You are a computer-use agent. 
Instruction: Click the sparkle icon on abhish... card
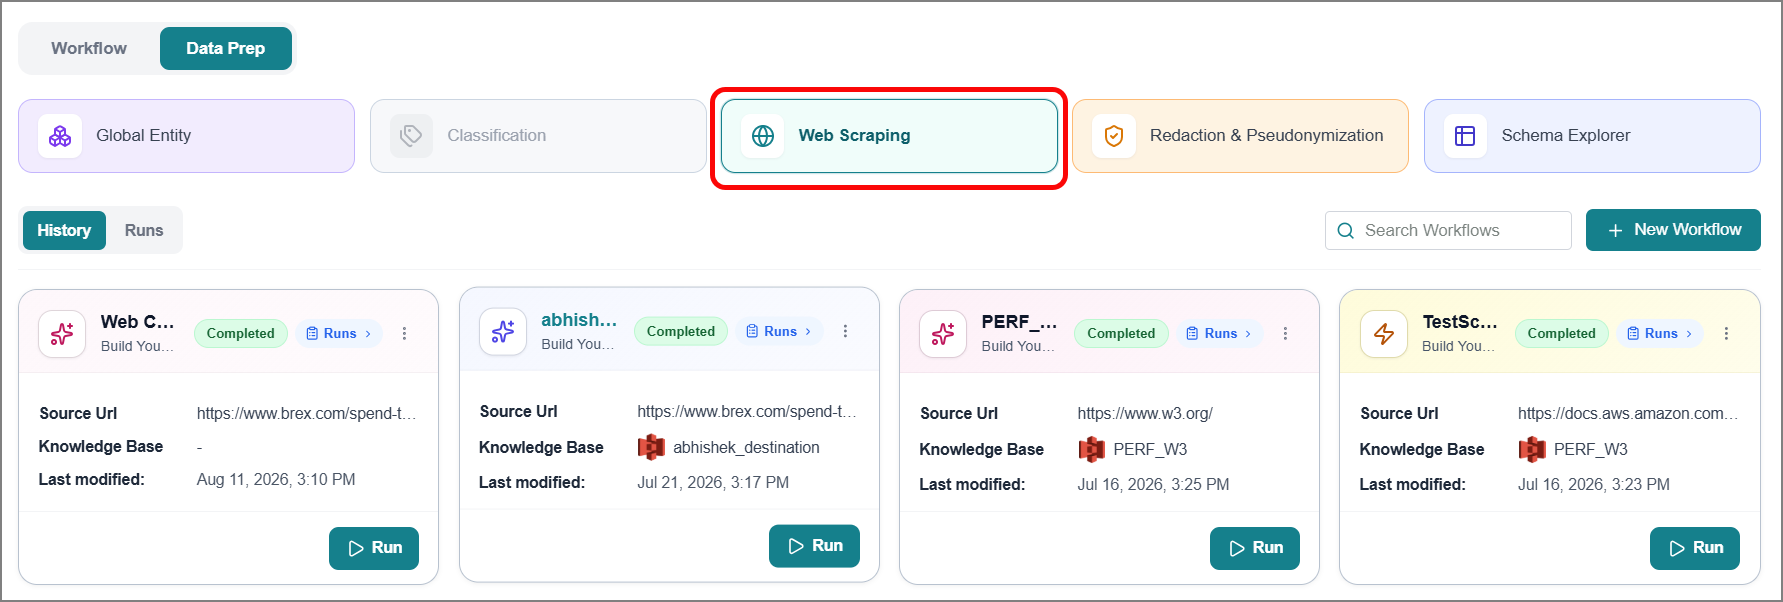[503, 331]
